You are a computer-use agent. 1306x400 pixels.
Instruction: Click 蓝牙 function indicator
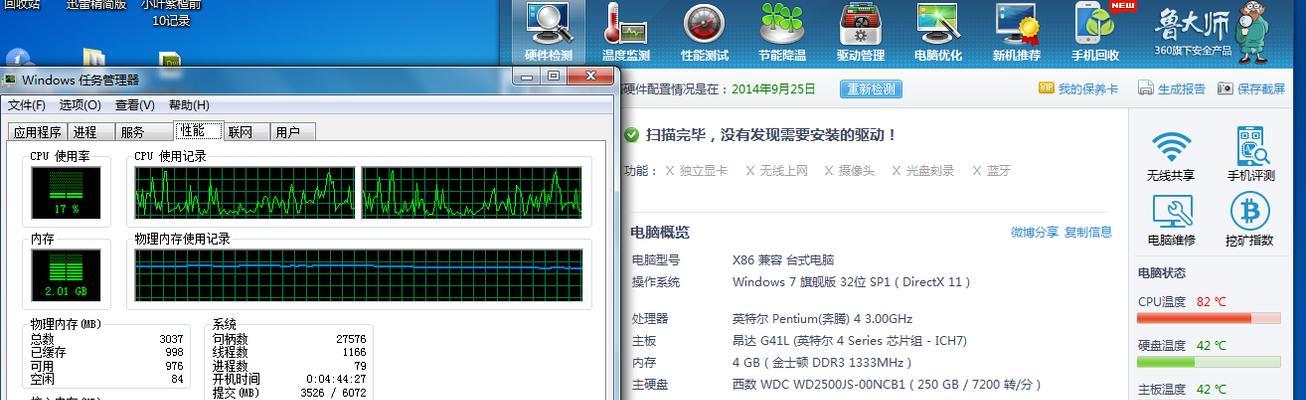coord(991,171)
